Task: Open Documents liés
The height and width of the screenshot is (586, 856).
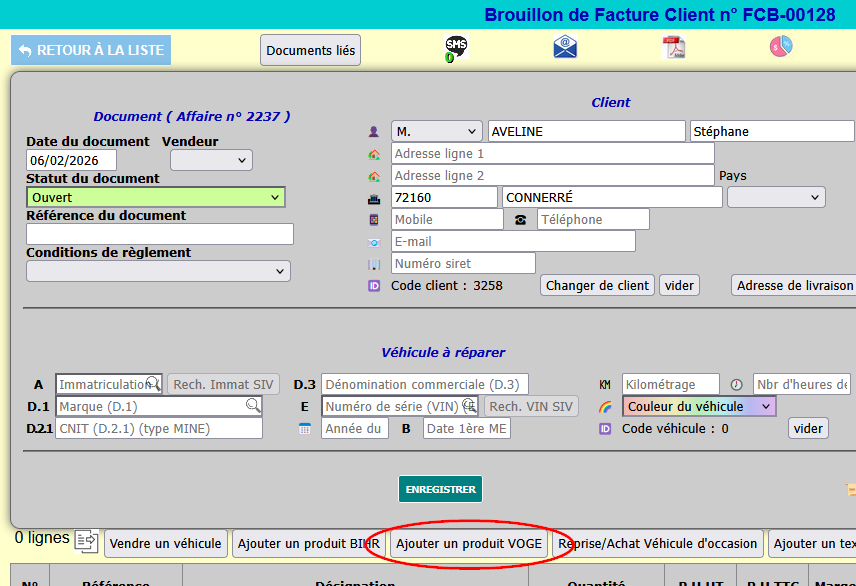Action: tap(310, 50)
